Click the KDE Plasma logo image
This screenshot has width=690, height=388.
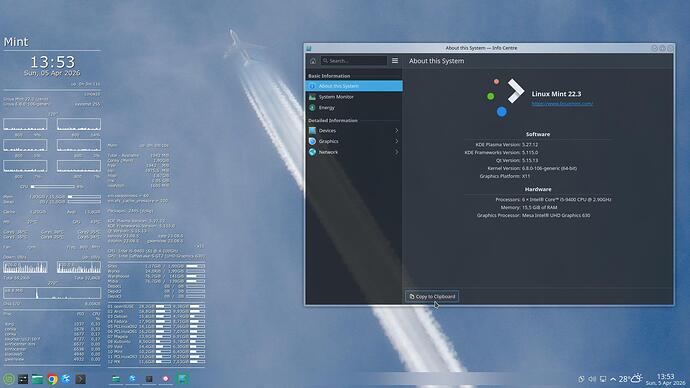(x=505, y=97)
